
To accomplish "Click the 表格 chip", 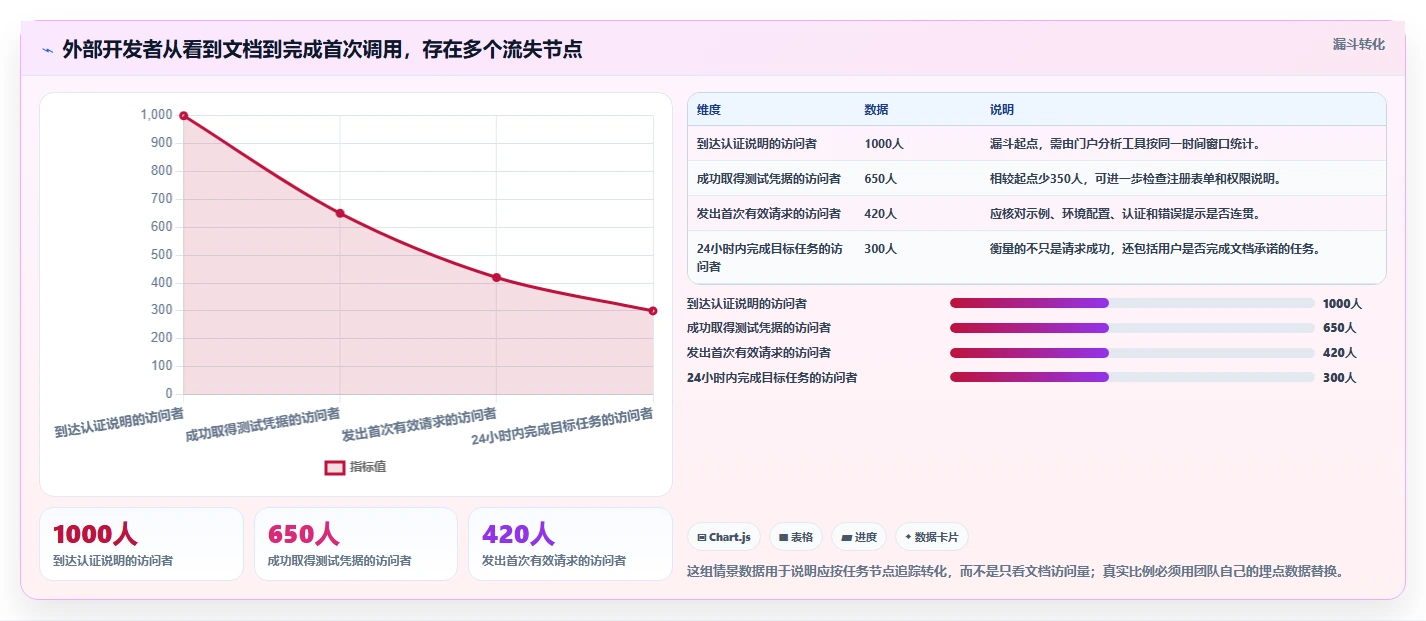I will click(x=796, y=537).
